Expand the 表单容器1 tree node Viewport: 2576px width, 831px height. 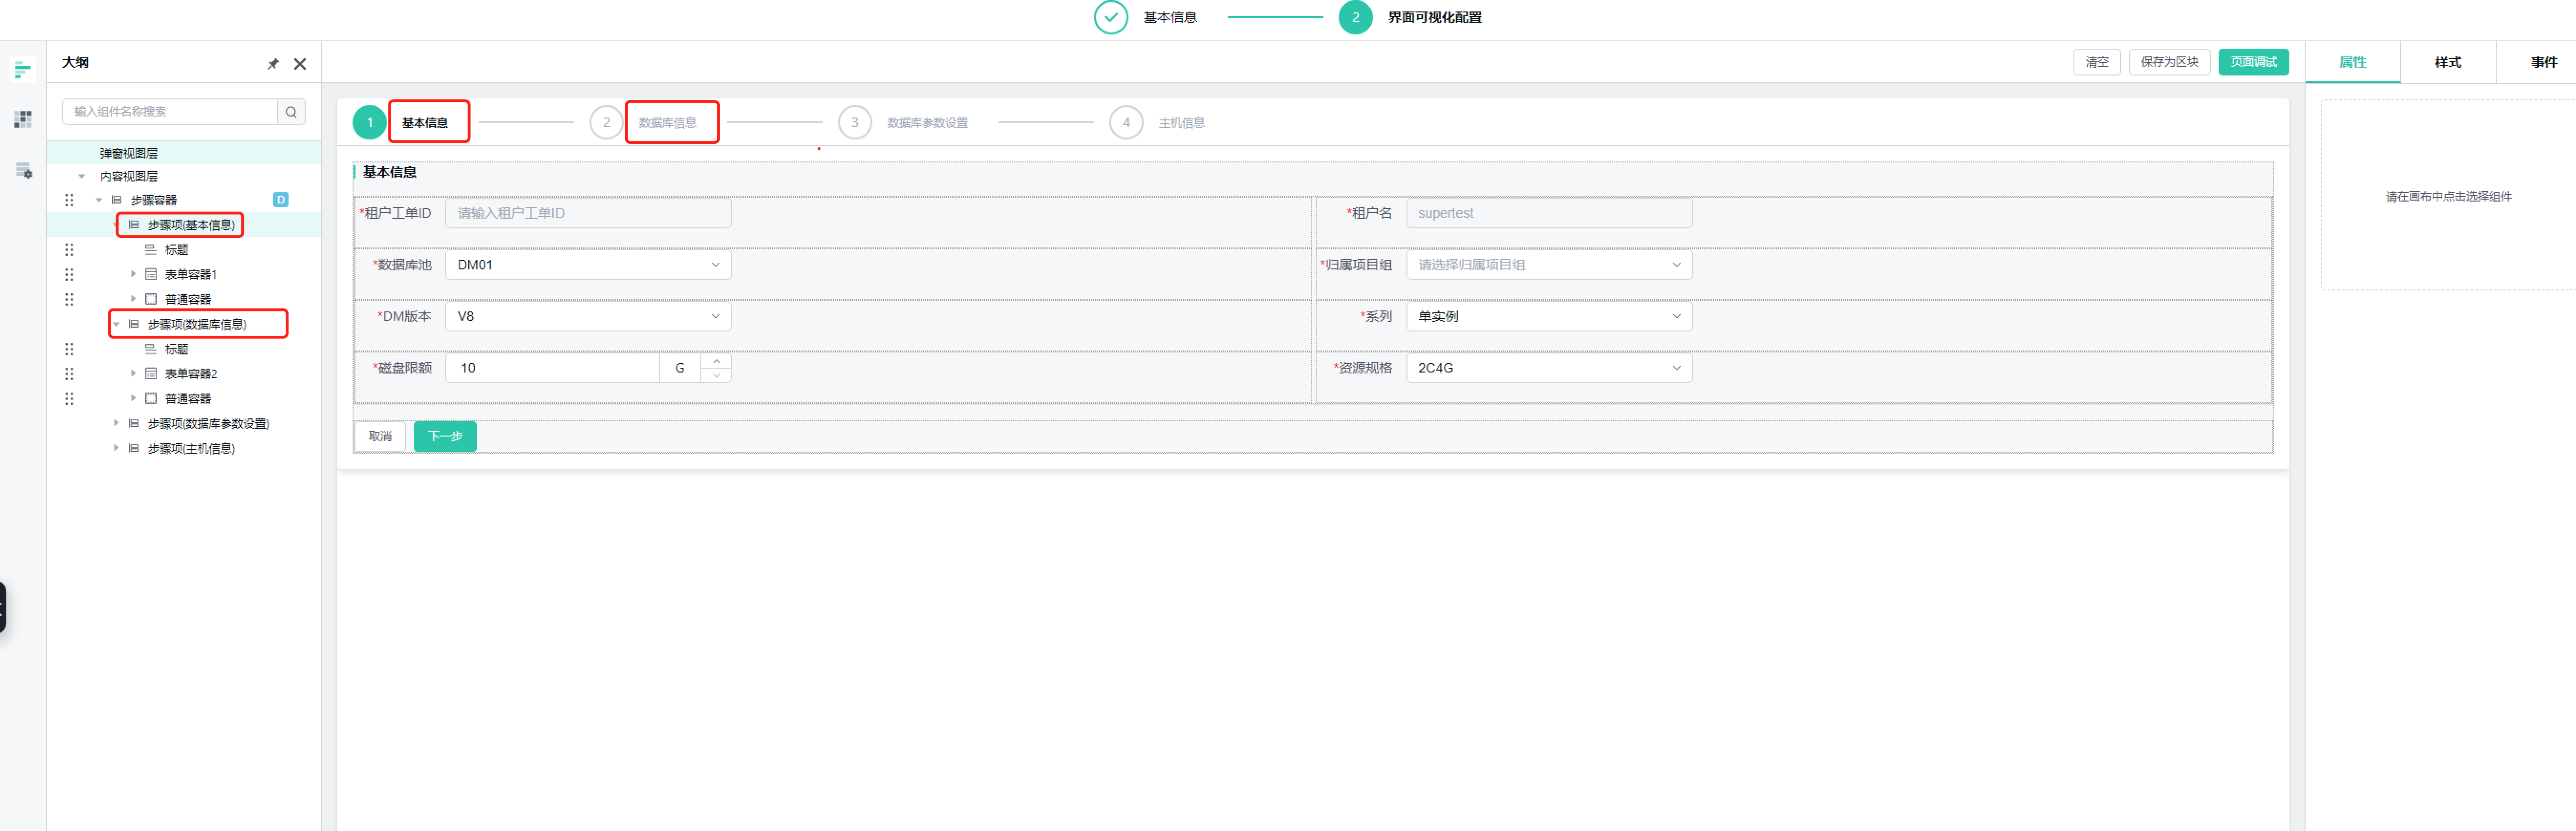click(x=133, y=274)
